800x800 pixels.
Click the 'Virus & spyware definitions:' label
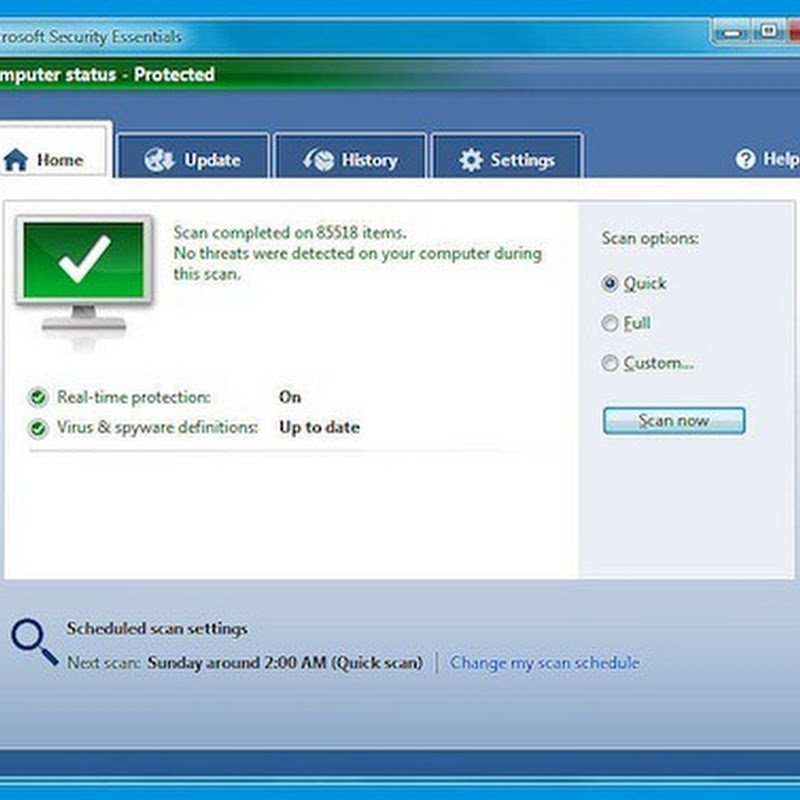coord(157,428)
